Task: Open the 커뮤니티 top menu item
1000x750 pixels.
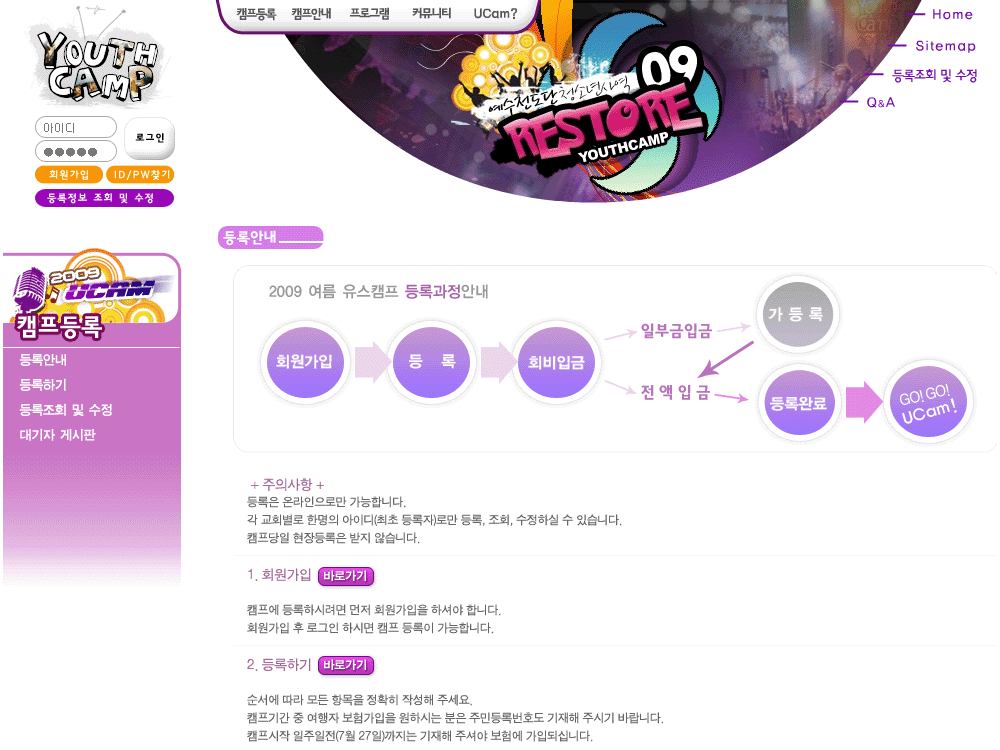Action: click(431, 13)
